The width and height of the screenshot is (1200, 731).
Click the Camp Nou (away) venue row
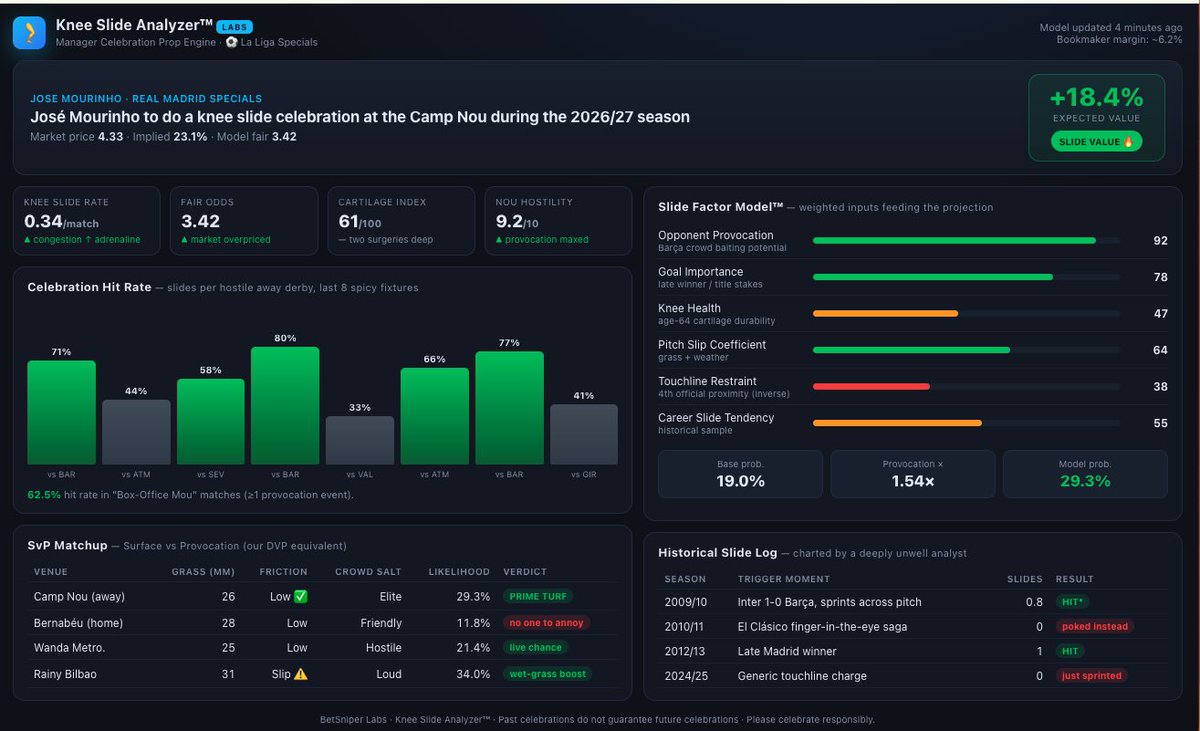323,597
